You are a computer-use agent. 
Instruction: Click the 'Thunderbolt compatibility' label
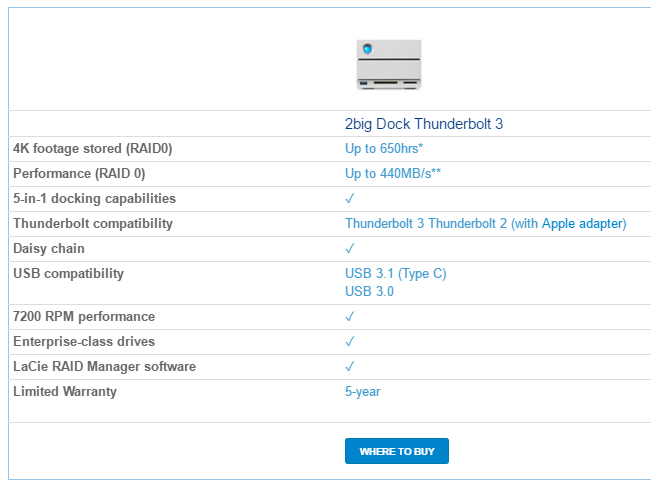[x=93, y=224]
